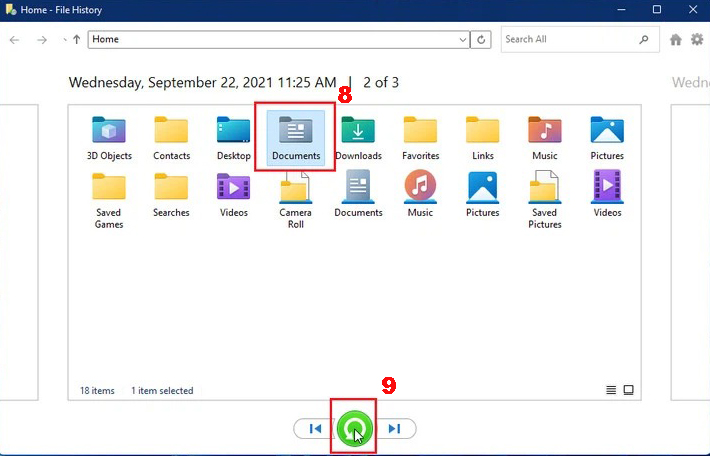Screen dimensions: 710x456
Task: Switch to details list view
Action: [611, 390]
